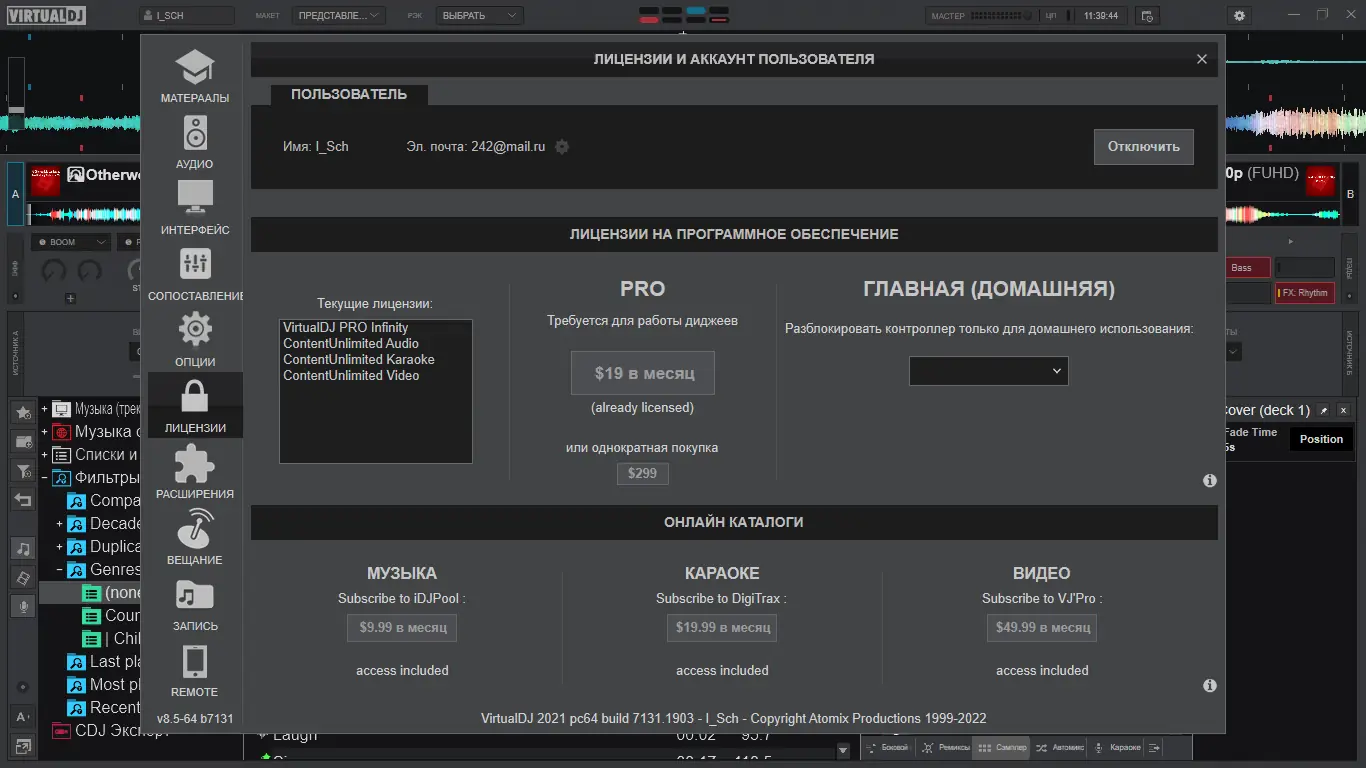Open the Remote phone section
The image size is (1366, 768).
195,671
